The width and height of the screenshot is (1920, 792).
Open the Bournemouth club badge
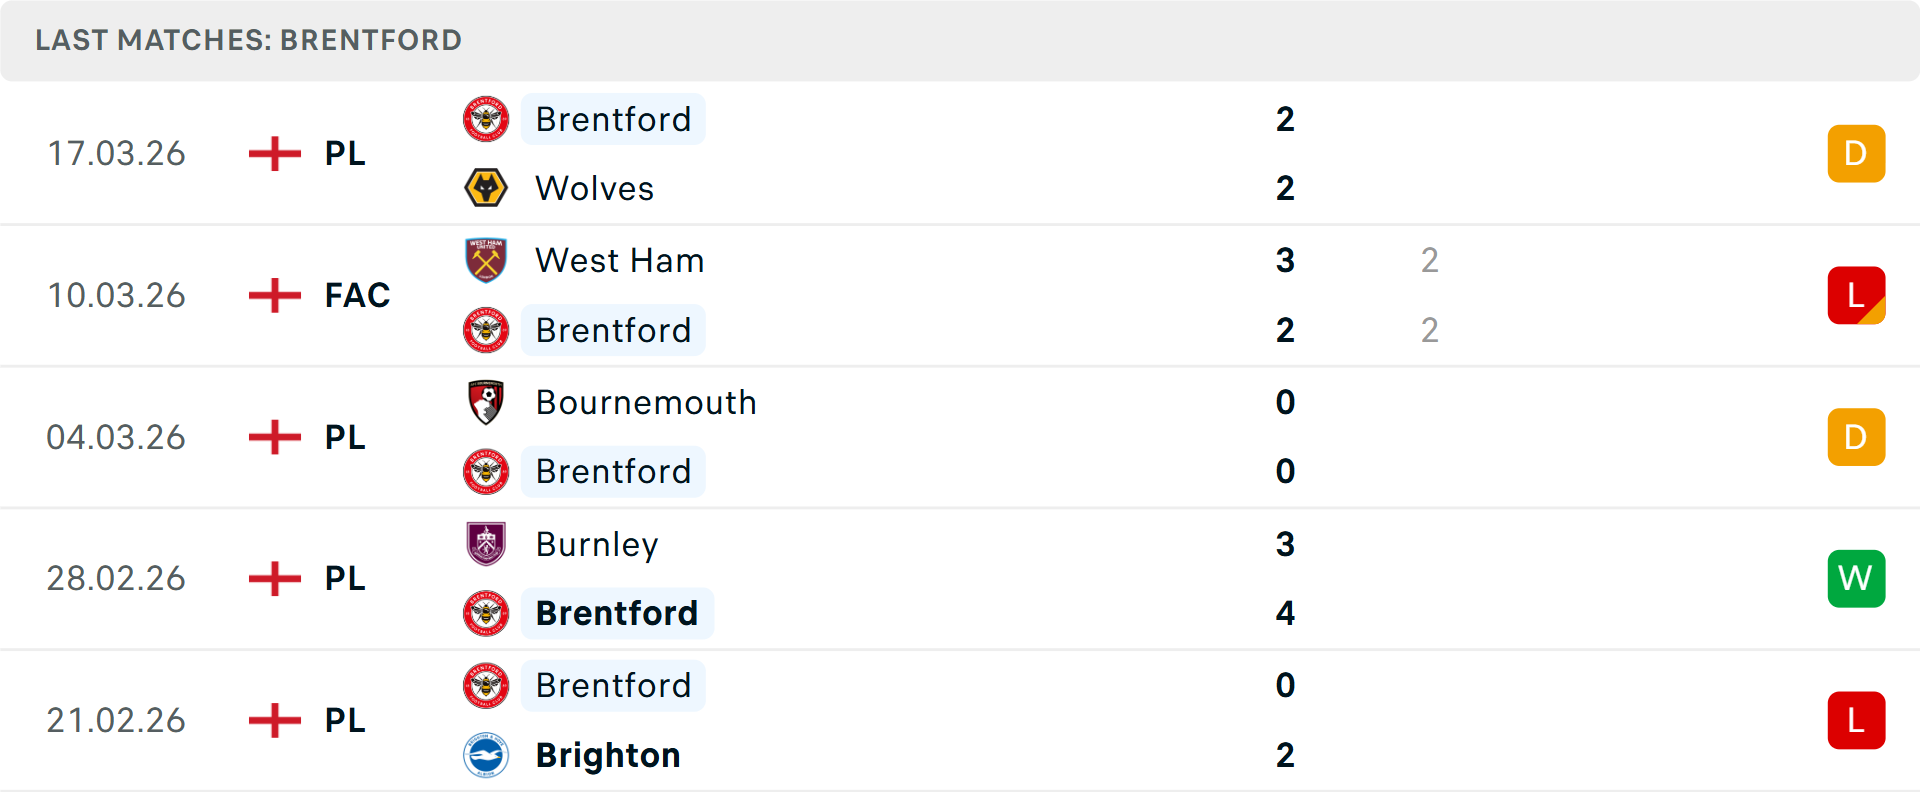pyautogui.click(x=486, y=402)
